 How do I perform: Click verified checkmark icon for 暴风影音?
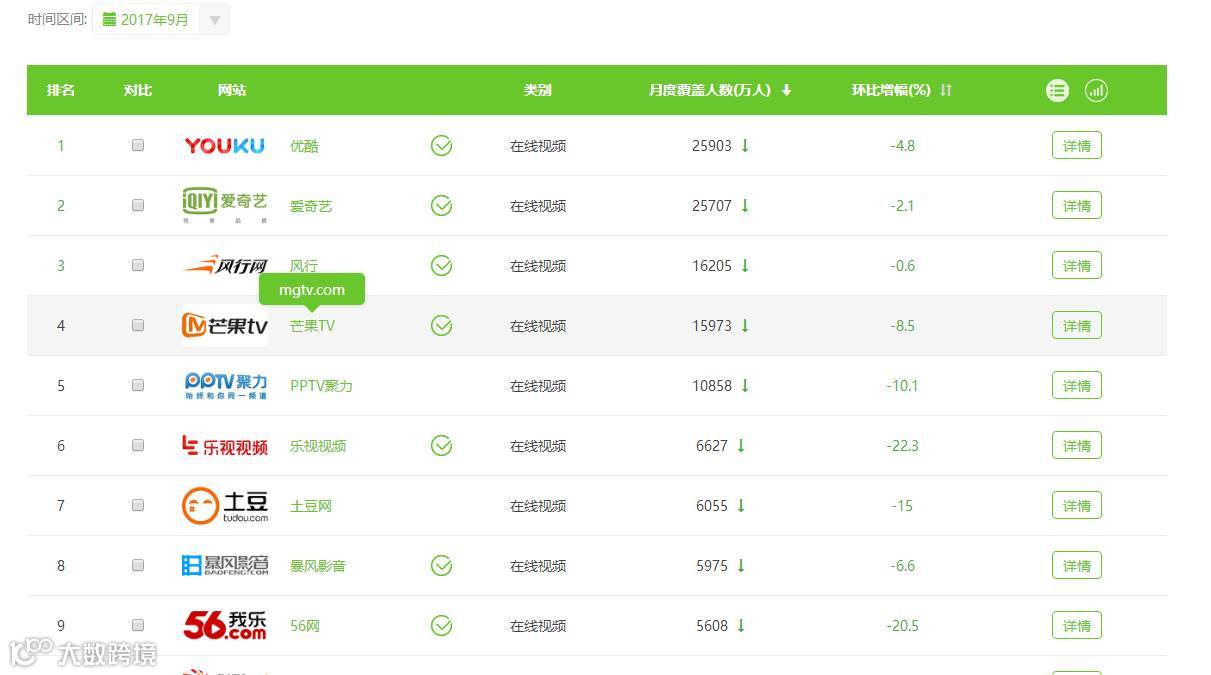click(x=441, y=566)
